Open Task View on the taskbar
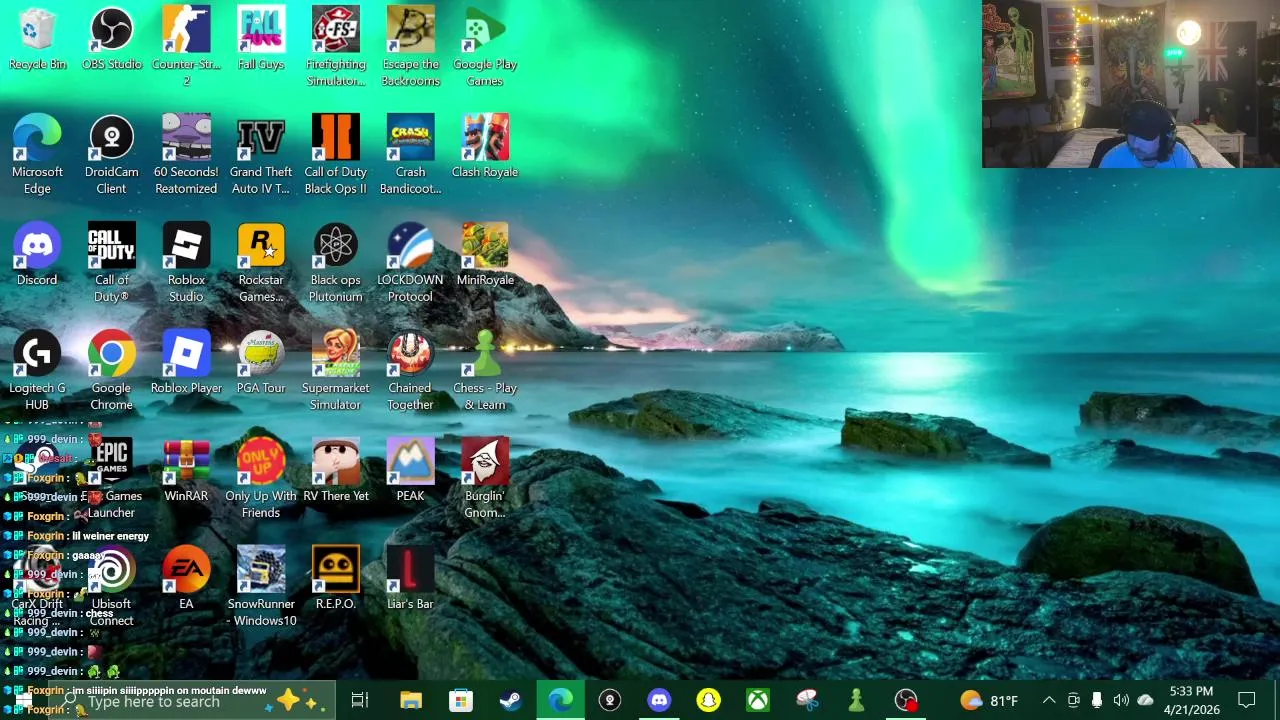 [x=360, y=701]
